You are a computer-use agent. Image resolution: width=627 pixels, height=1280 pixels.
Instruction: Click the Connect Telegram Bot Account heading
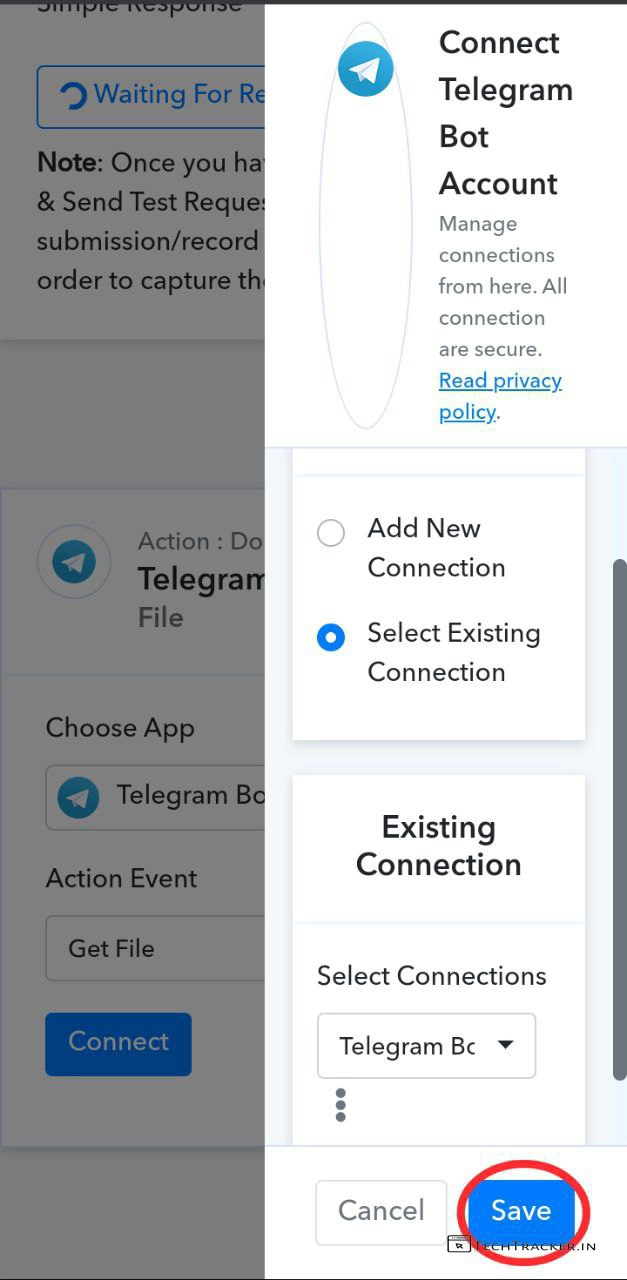click(505, 112)
